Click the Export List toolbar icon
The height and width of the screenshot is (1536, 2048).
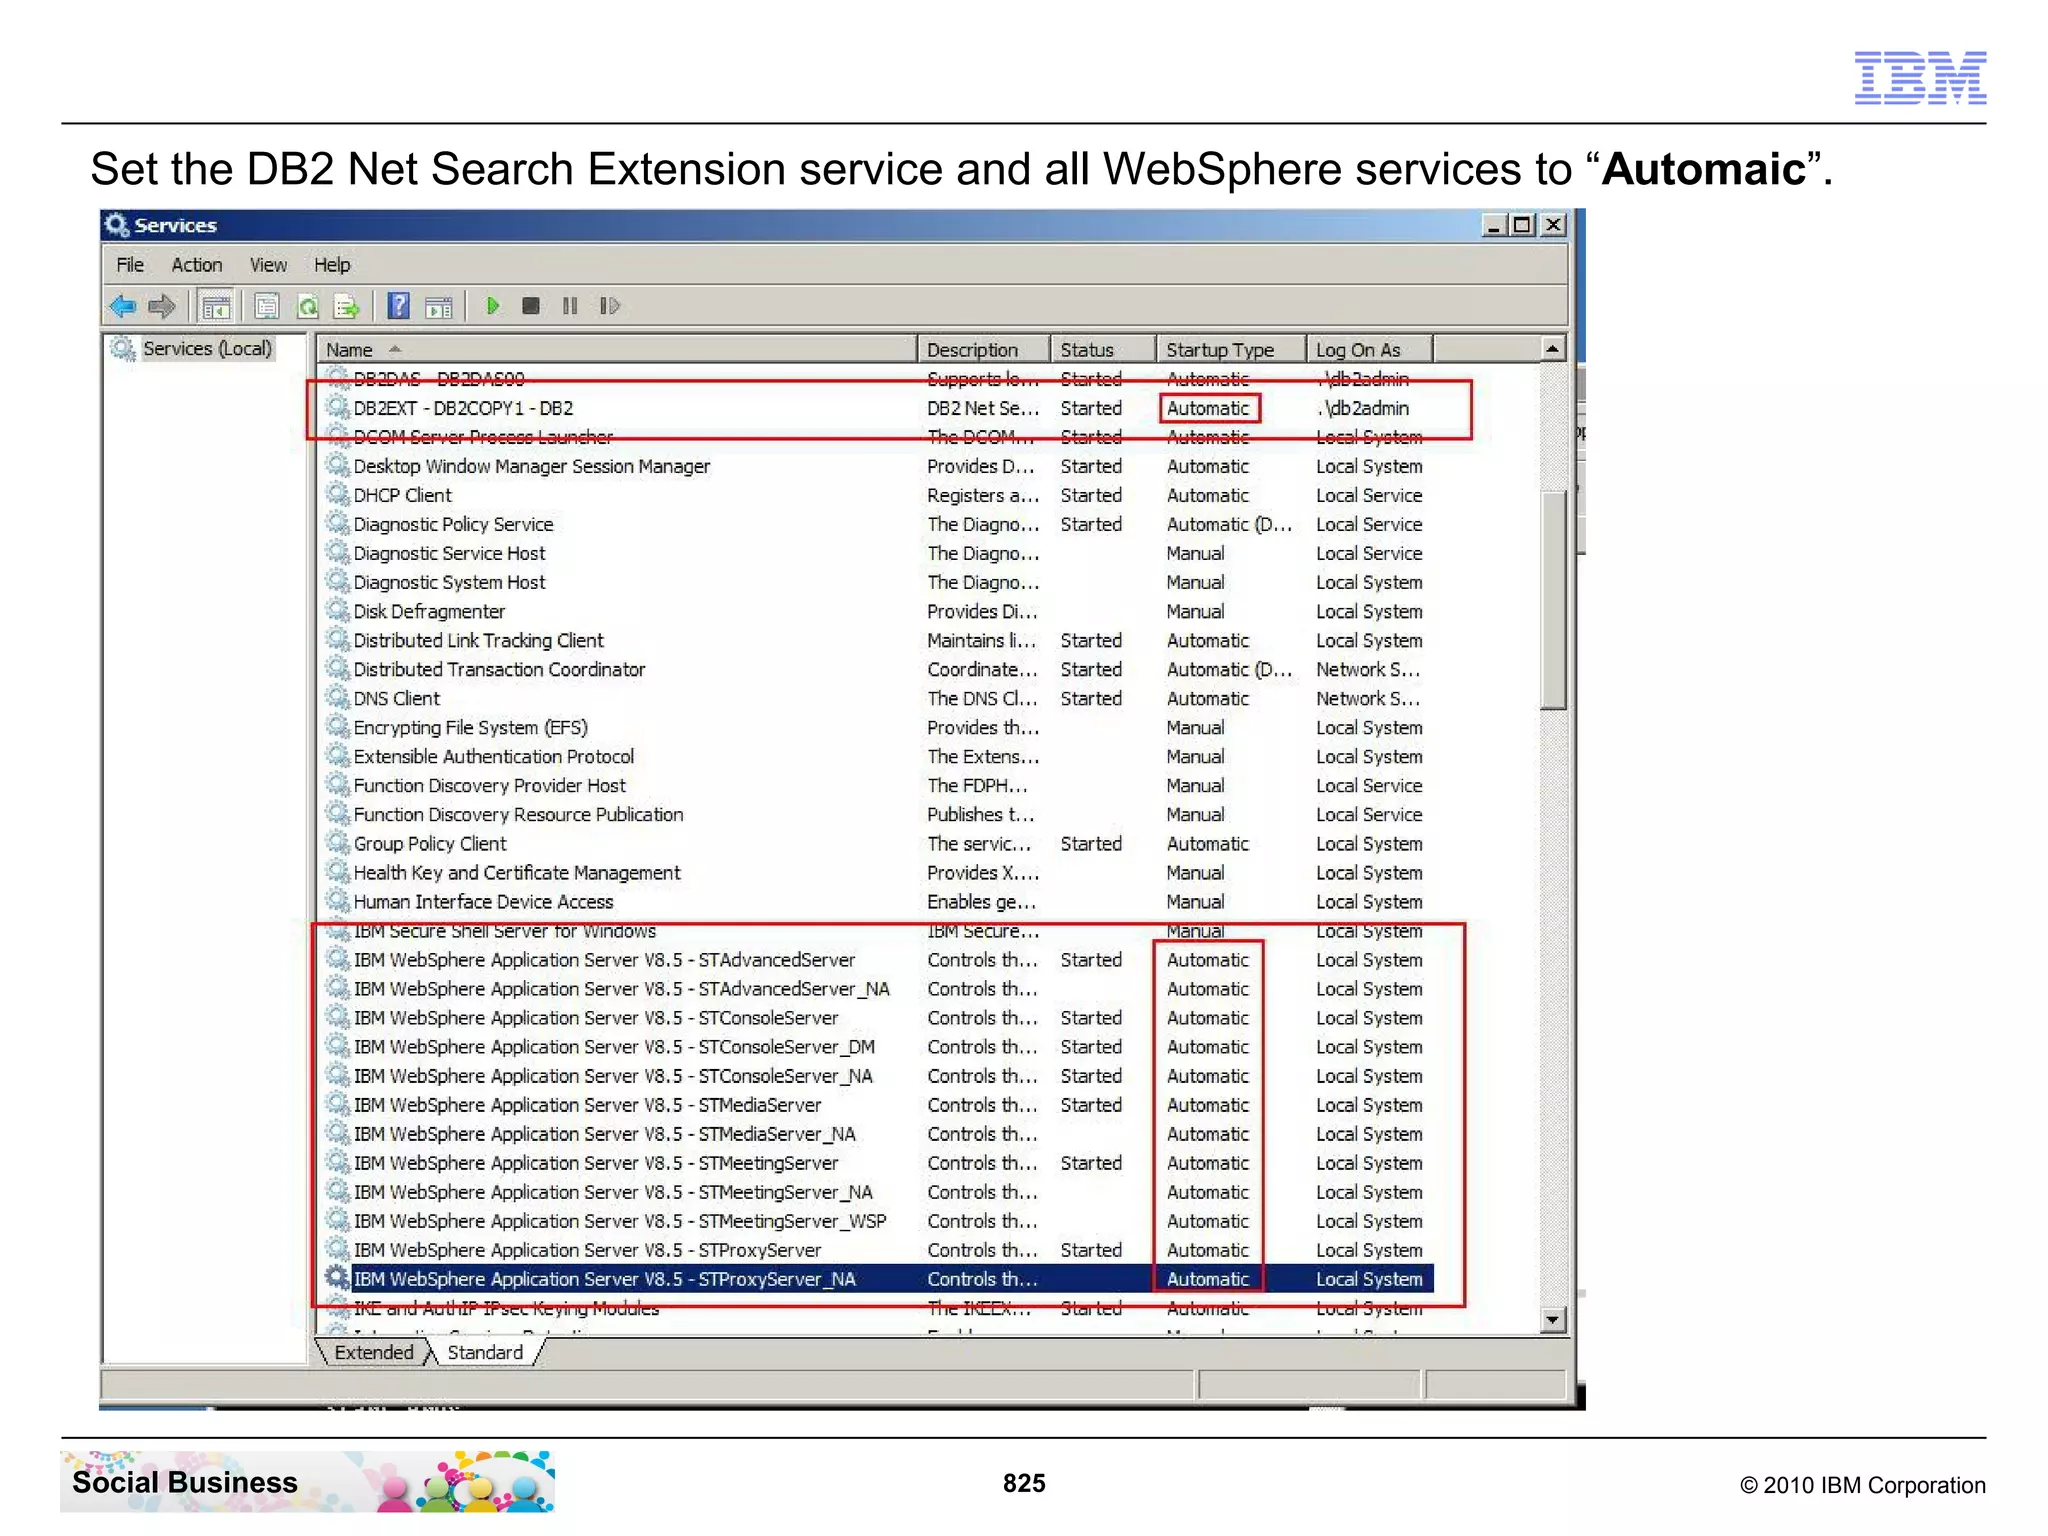point(346,306)
